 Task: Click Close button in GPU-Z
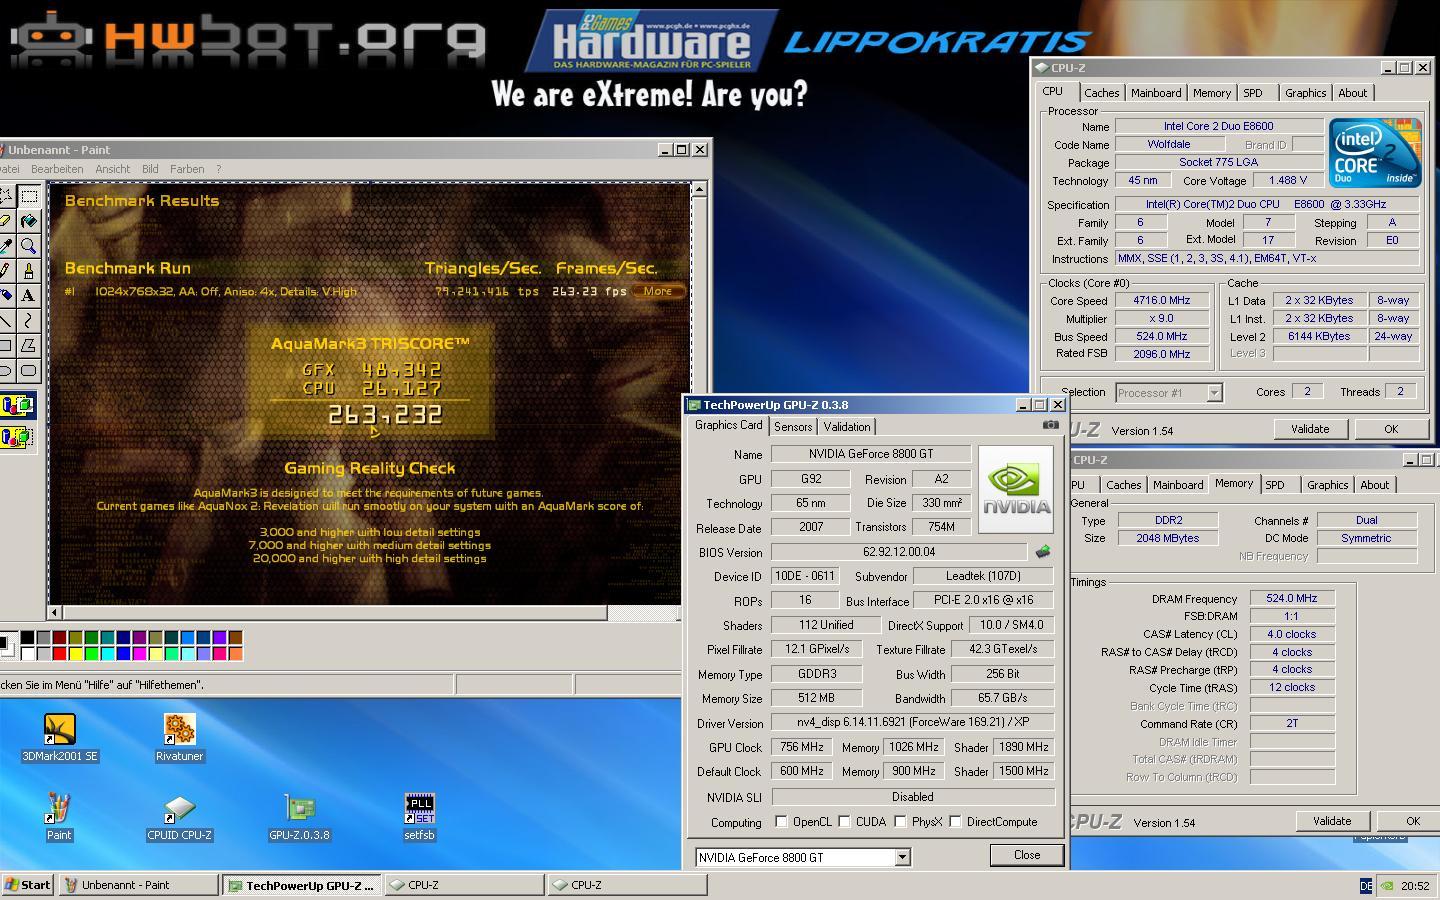(x=1027, y=855)
